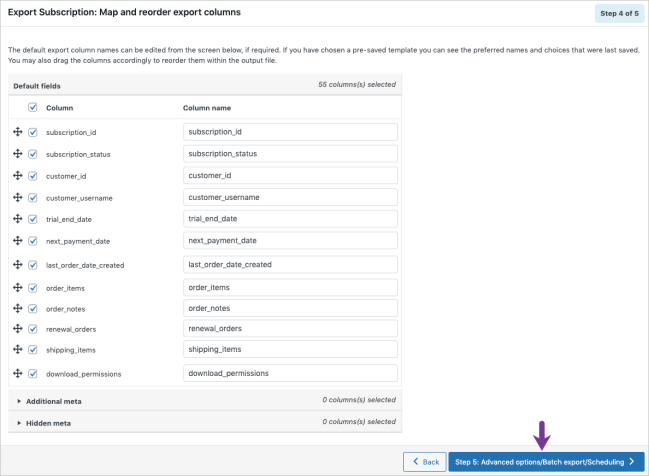Toggle the select-all Column header checkbox
The image size is (649, 476).
(x=33, y=107)
